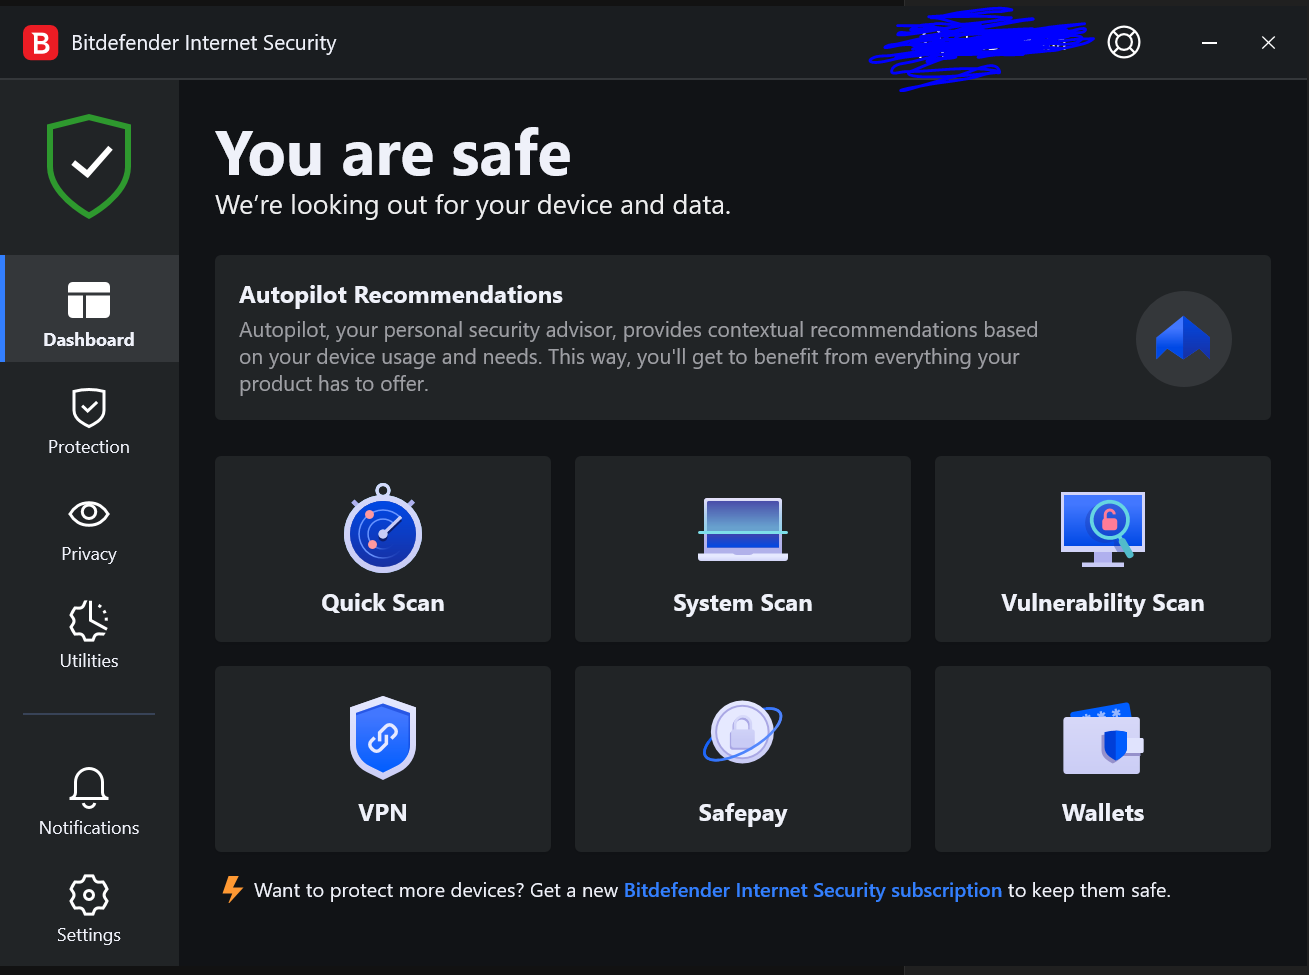
Task: Click the Bitdefender red B logo
Action: 41,43
